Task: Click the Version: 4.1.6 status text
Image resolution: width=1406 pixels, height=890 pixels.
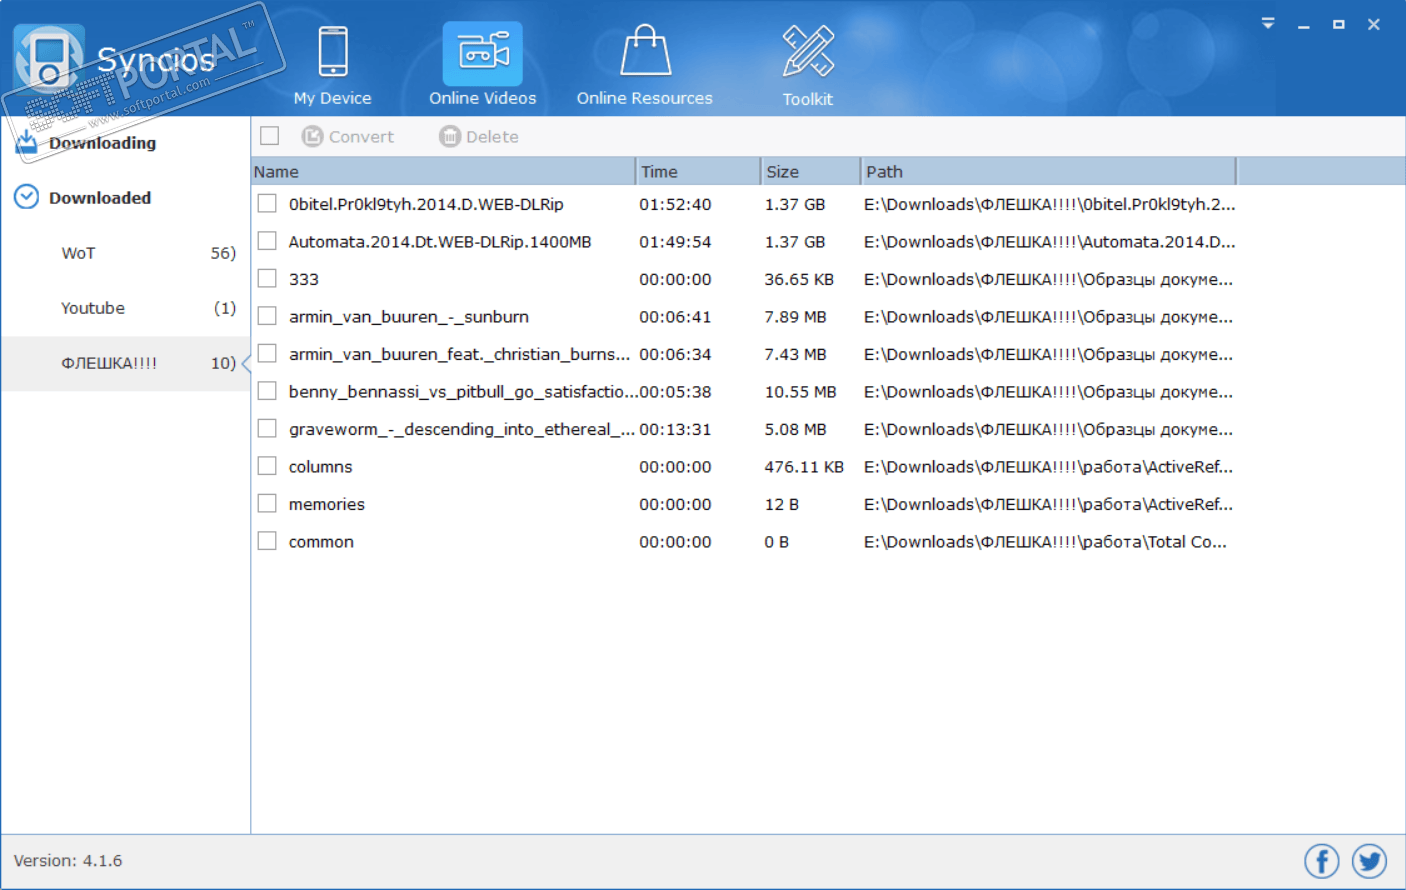Action: [68, 861]
